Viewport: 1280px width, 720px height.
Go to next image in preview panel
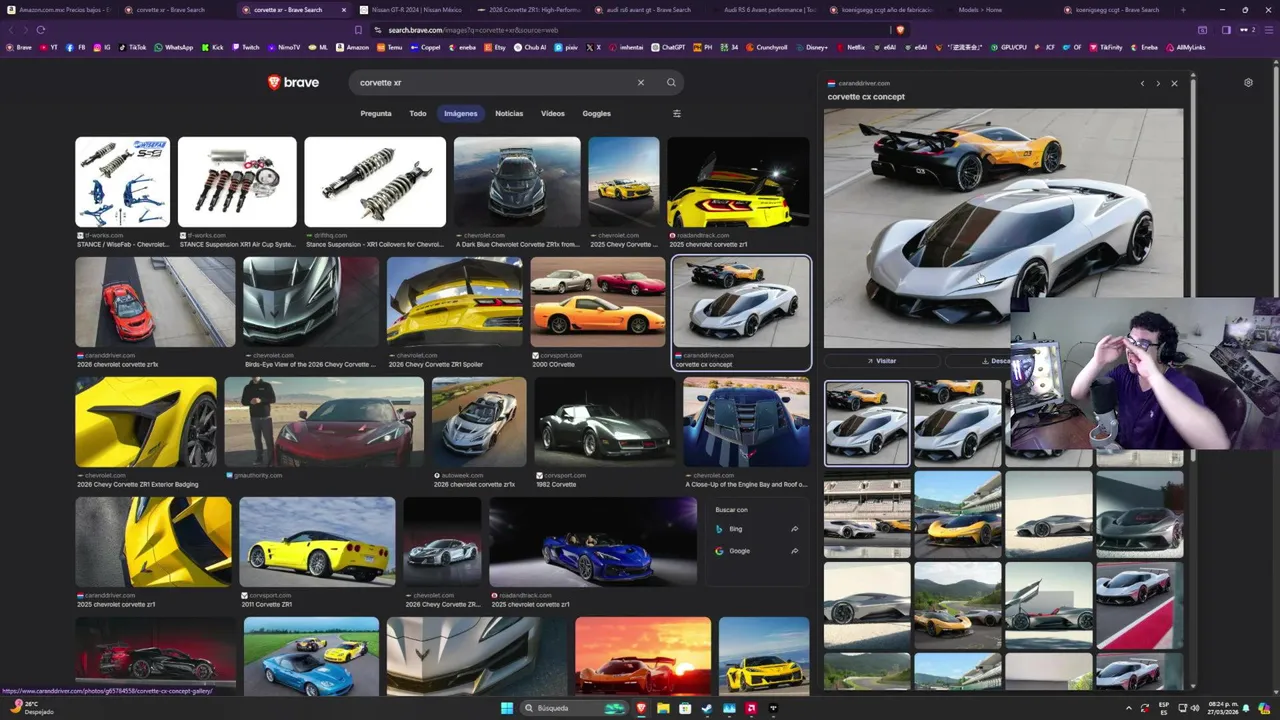tap(1158, 83)
